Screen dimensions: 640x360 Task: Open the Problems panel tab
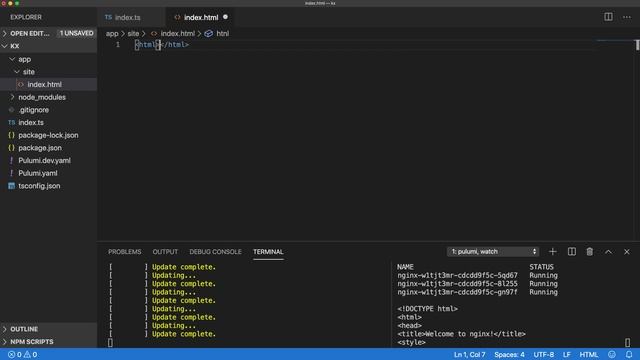[124, 252]
